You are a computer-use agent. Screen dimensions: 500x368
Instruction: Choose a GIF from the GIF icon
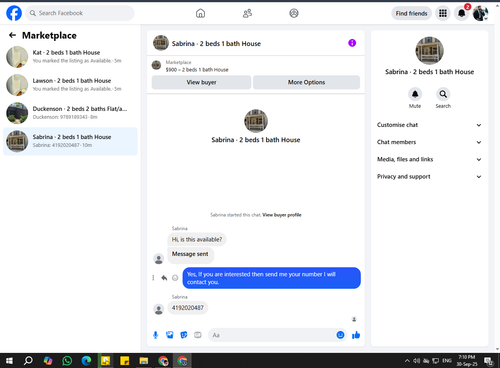pos(198,335)
